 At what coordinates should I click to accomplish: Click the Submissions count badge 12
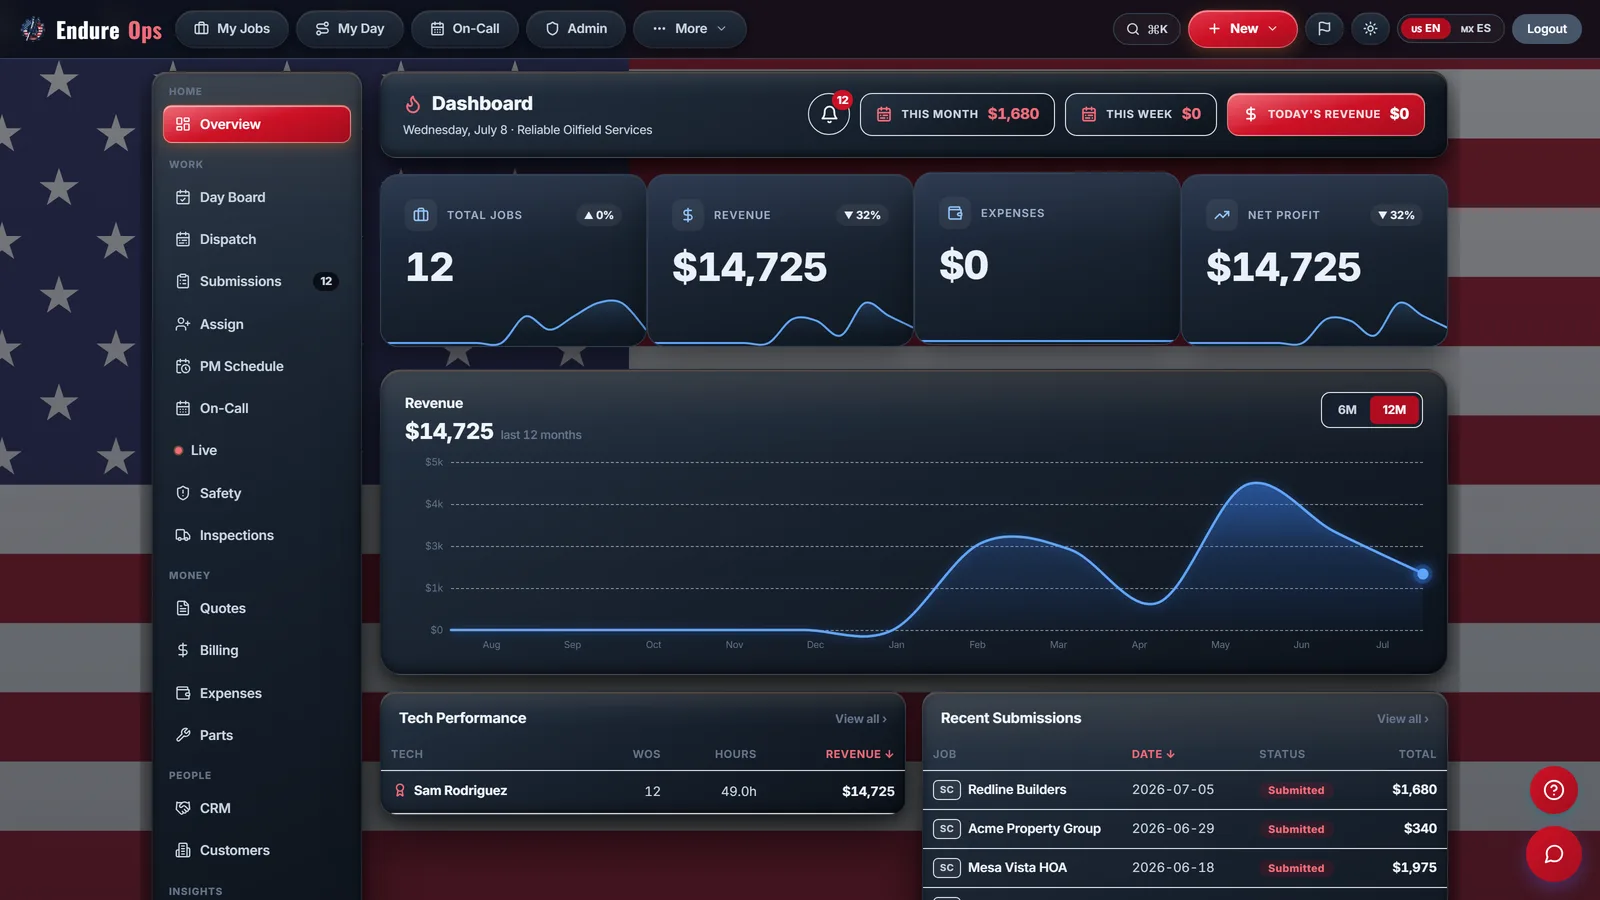[x=326, y=281]
